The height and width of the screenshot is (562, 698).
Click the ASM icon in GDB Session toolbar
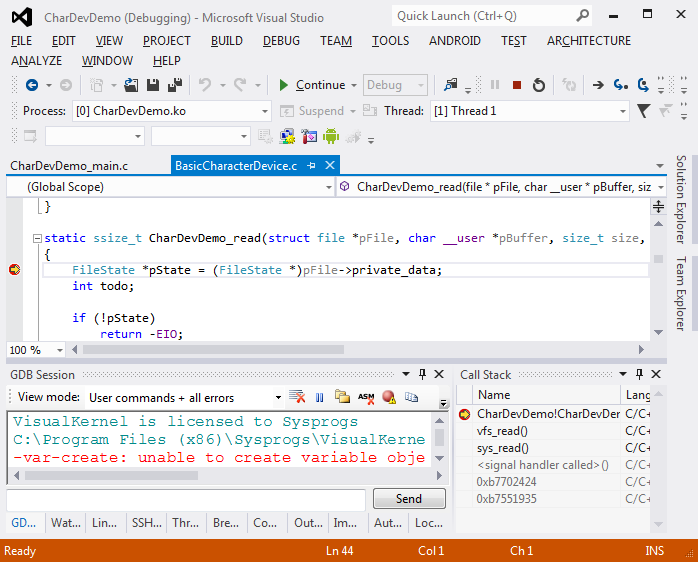(x=366, y=397)
